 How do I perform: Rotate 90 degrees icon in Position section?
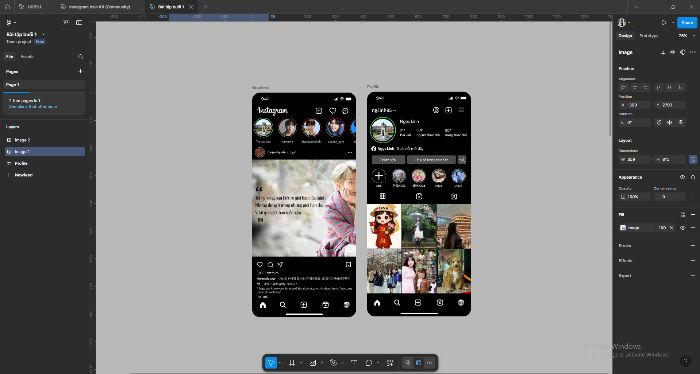pos(659,122)
